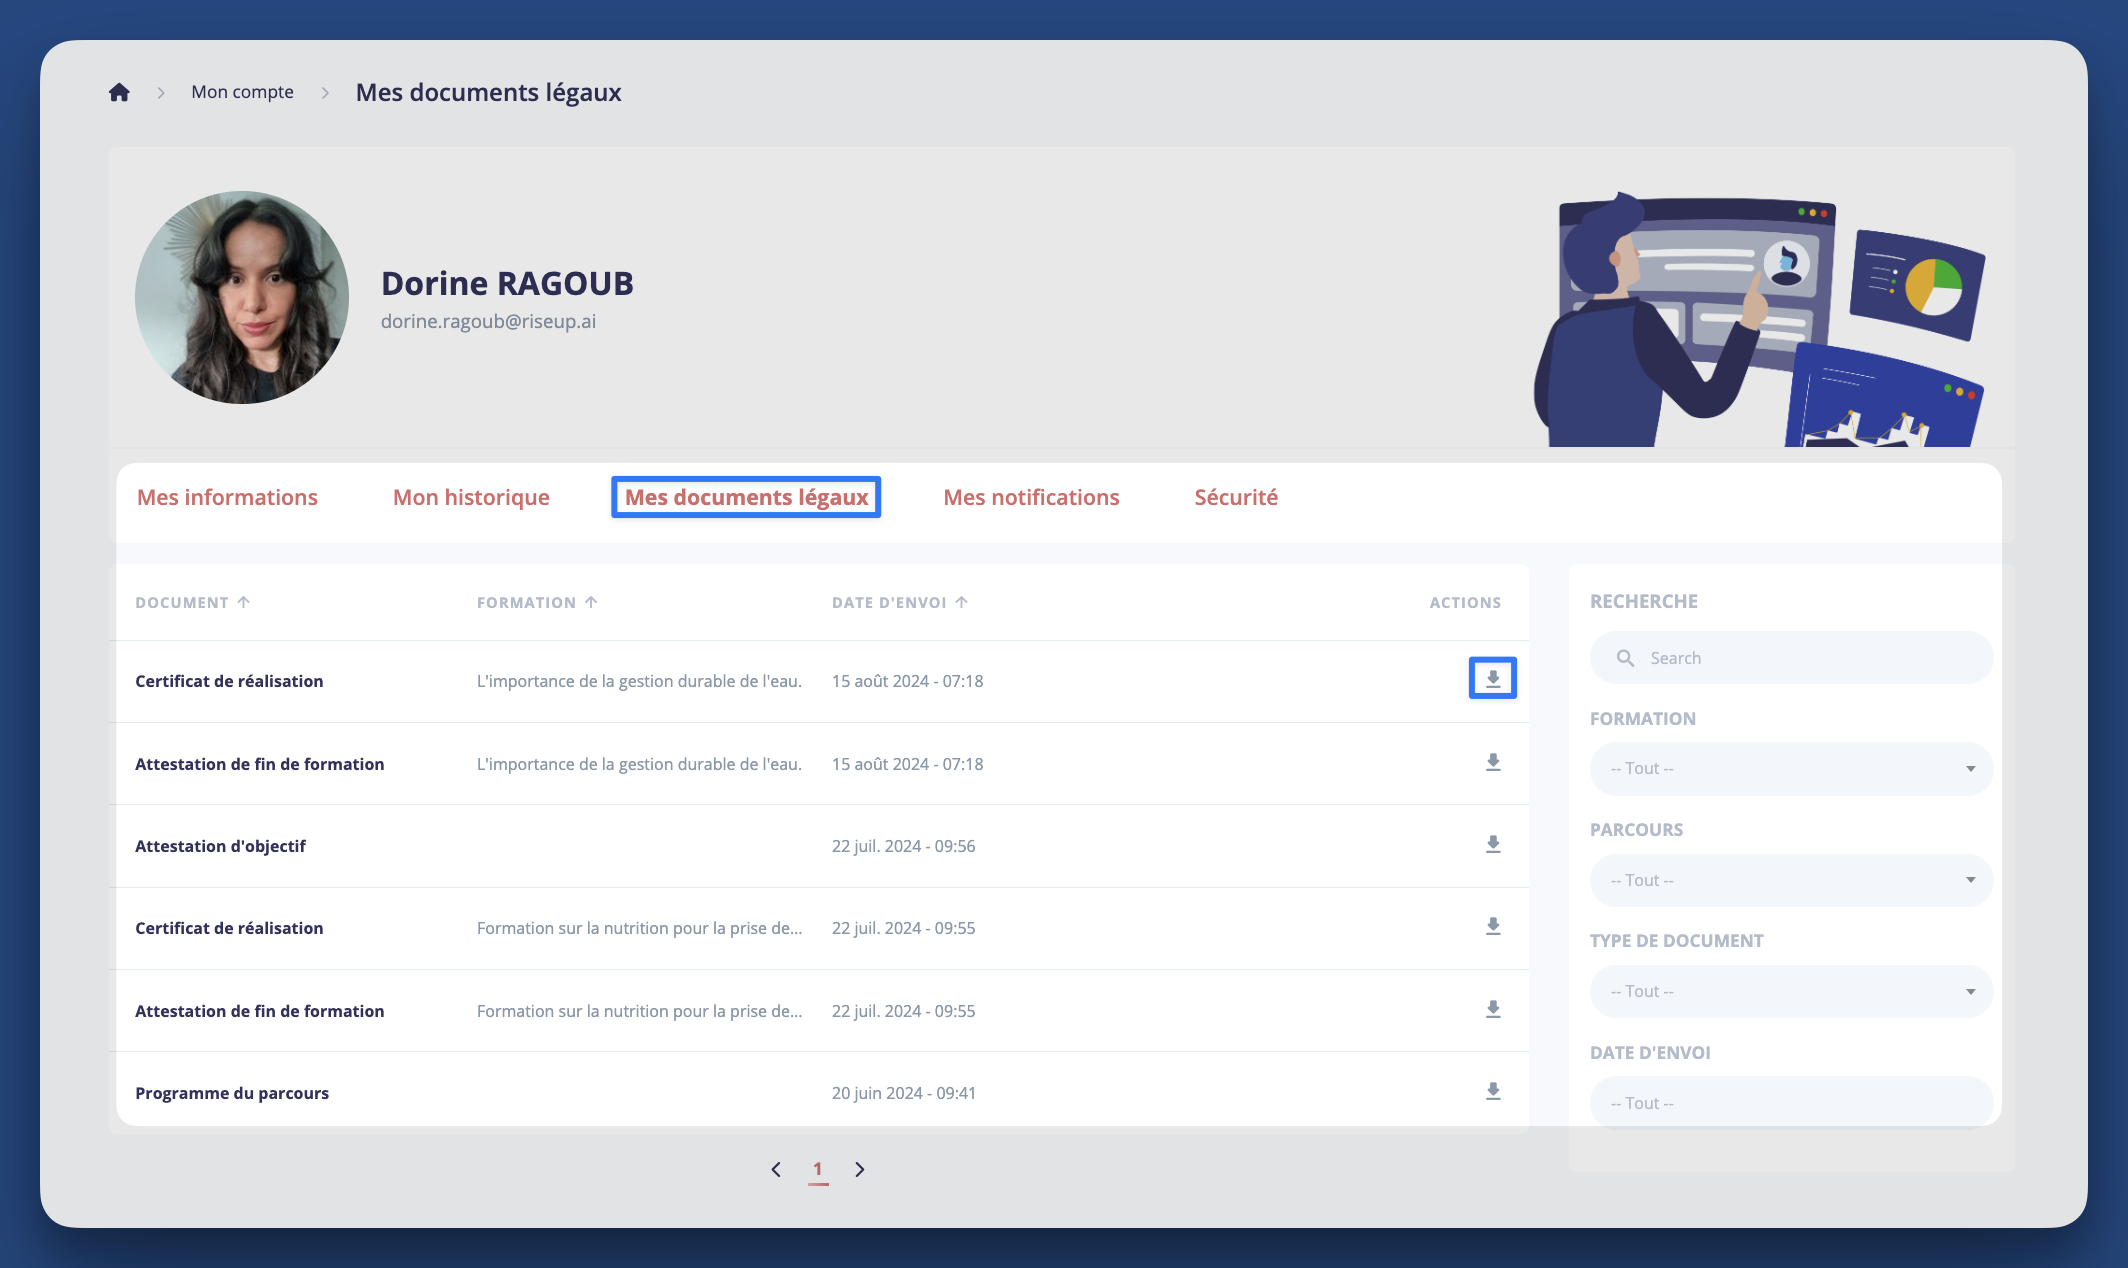2128x1268 pixels.
Task: Click Programme du parcours row title
Action: [232, 1093]
